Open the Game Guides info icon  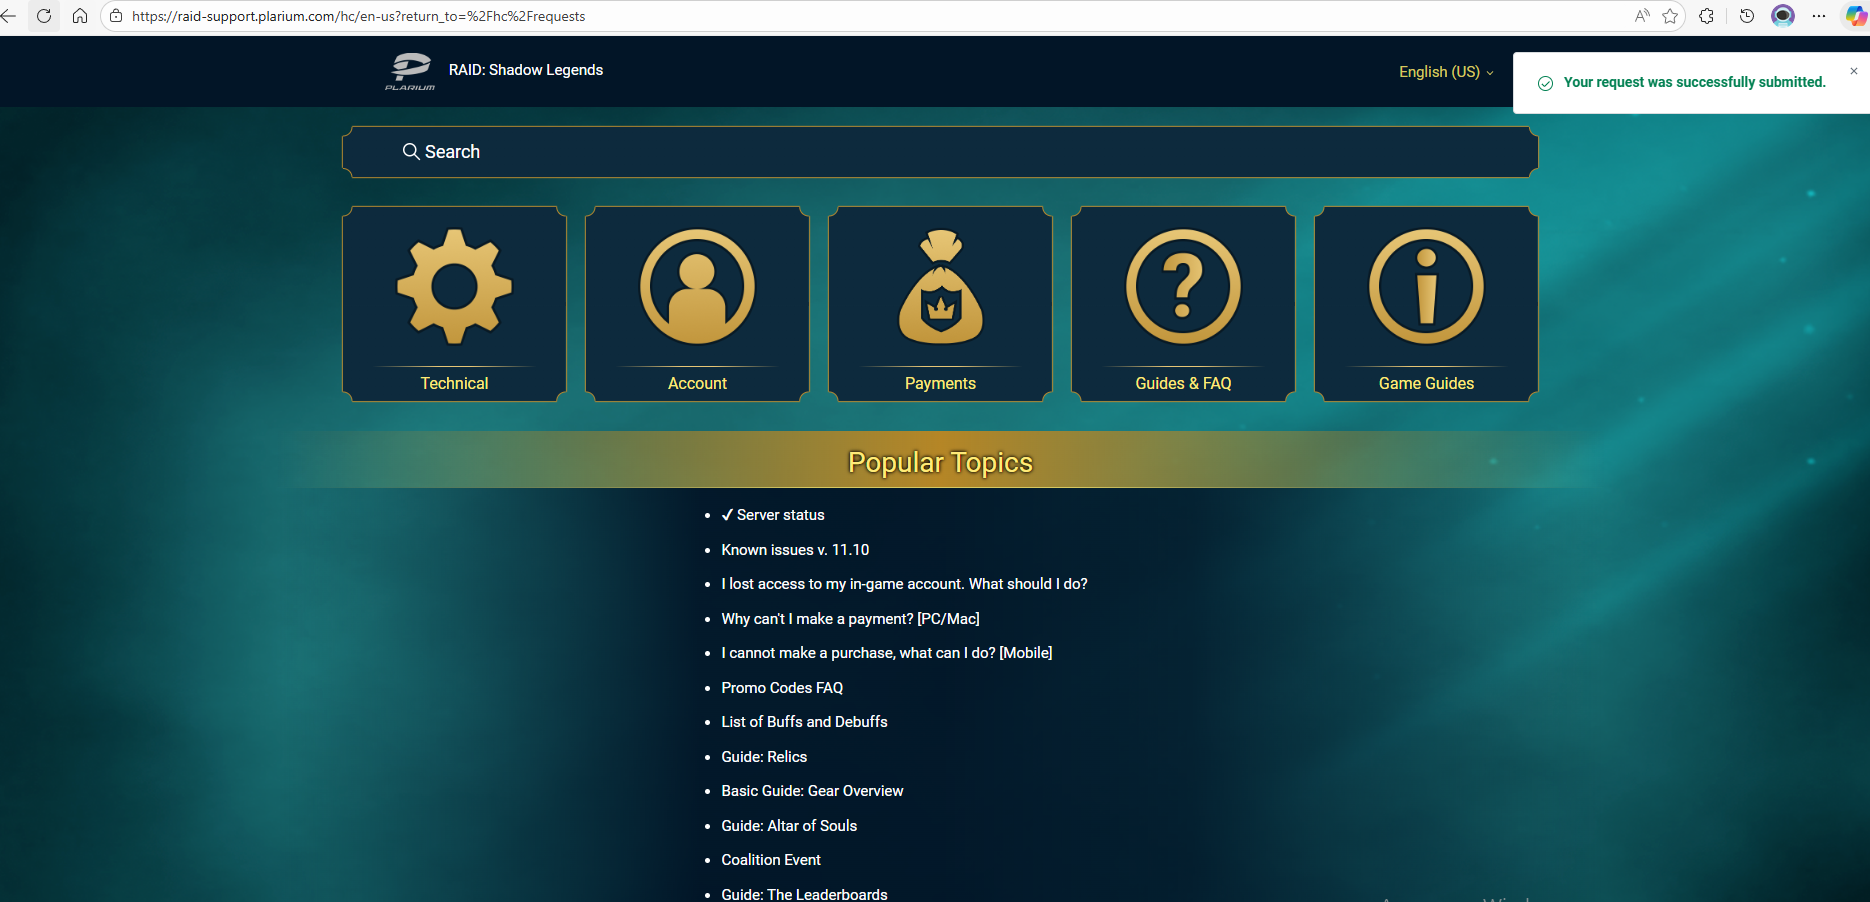pyautogui.click(x=1426, y=288)
